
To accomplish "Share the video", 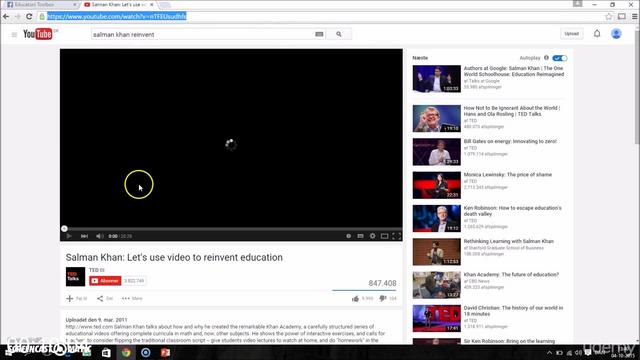I will pyautogui.click(x=104, y=298).
